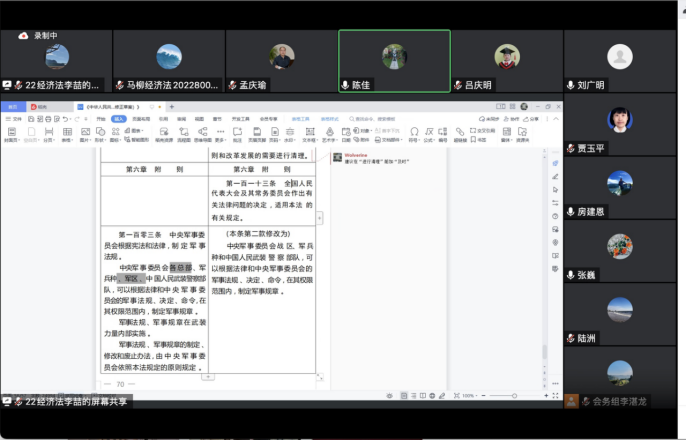Screen dimensions: 686x440
Task: Insert a 超链接 hyperlink
Action: pos(459,132)
